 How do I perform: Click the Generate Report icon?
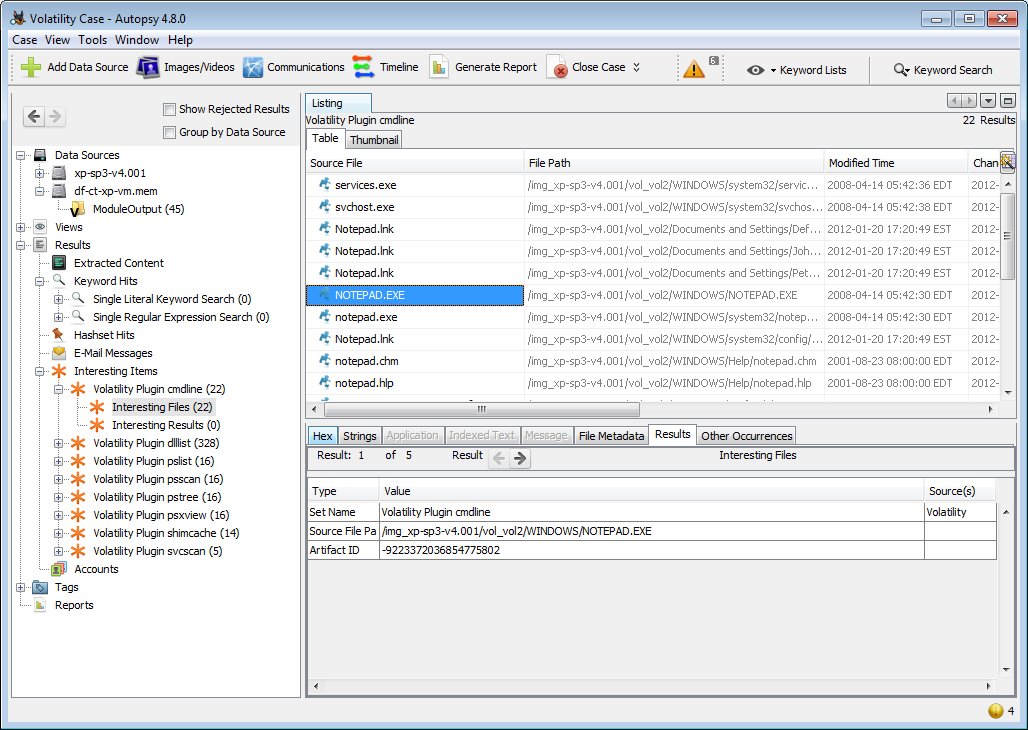point(439,68)
